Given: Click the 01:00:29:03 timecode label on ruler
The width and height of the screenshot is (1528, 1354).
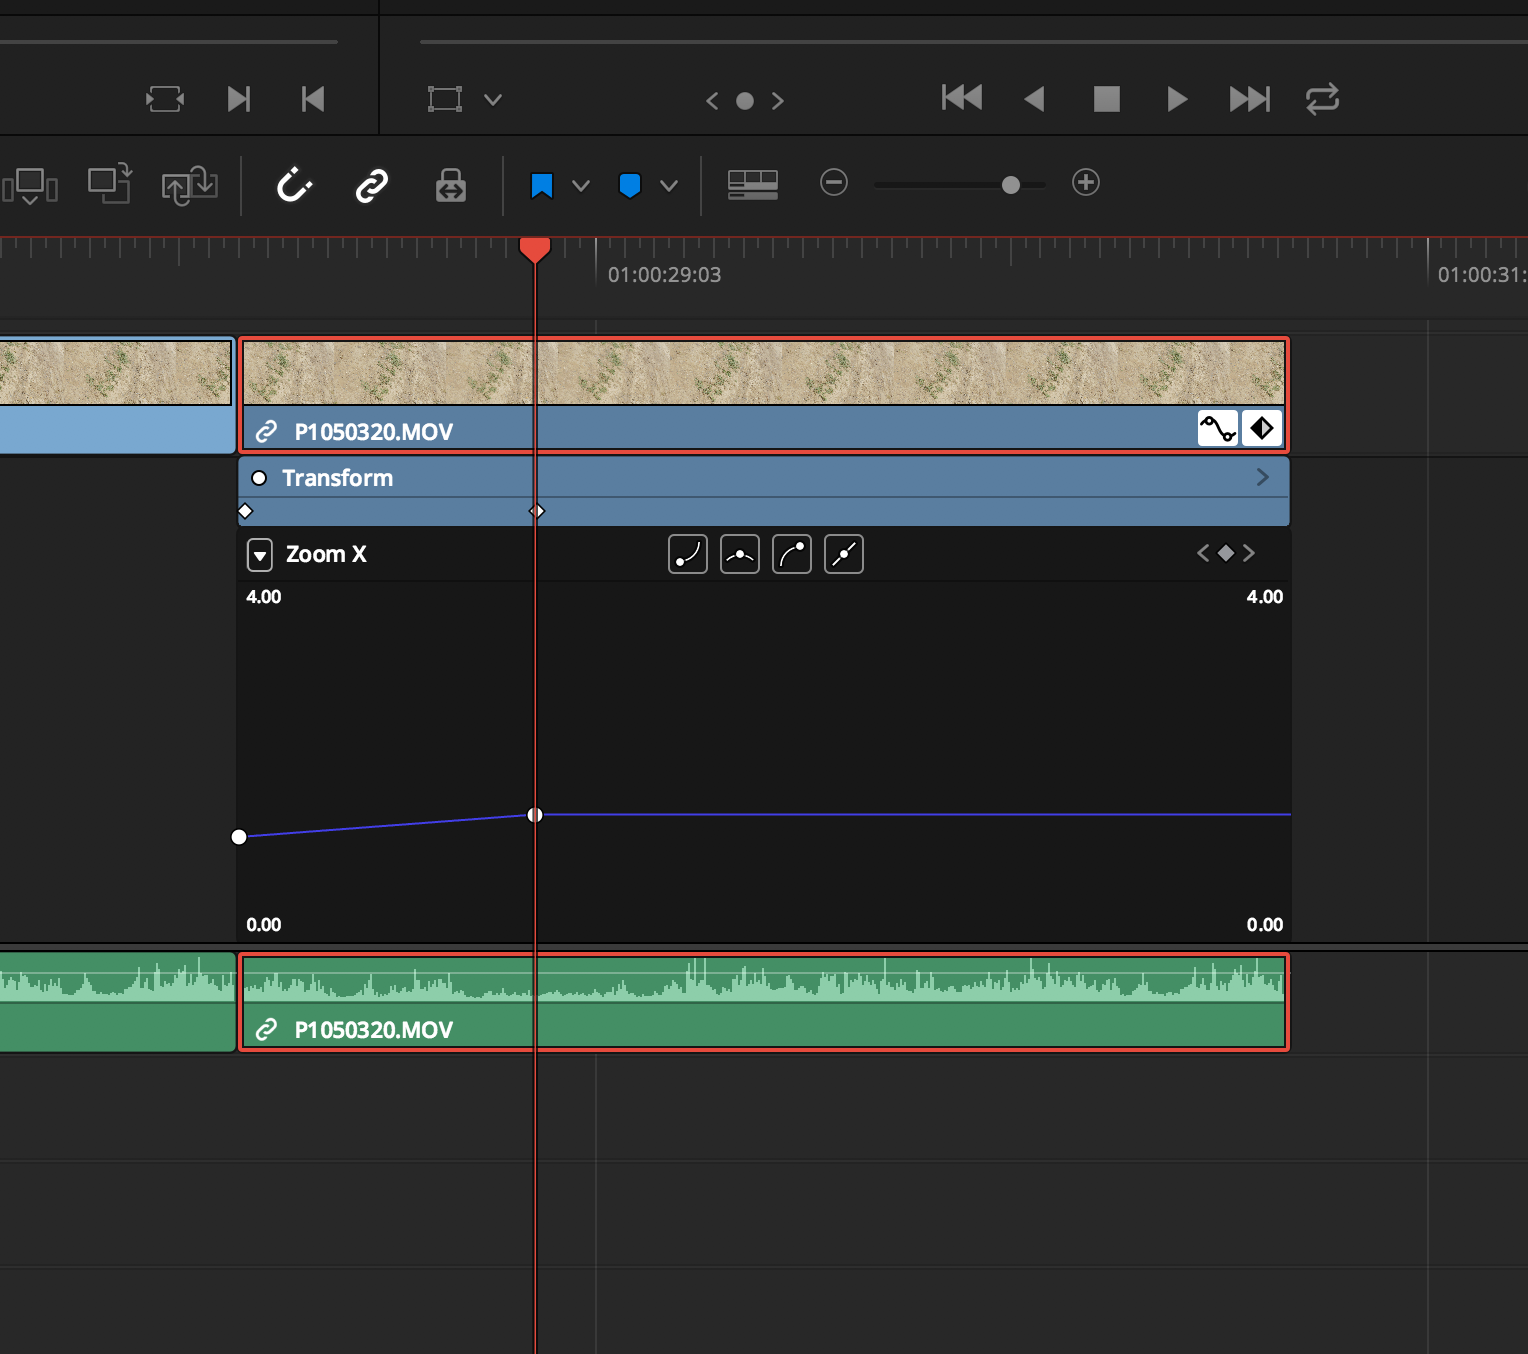Looking at the screenshot, I should click(664, 275).
